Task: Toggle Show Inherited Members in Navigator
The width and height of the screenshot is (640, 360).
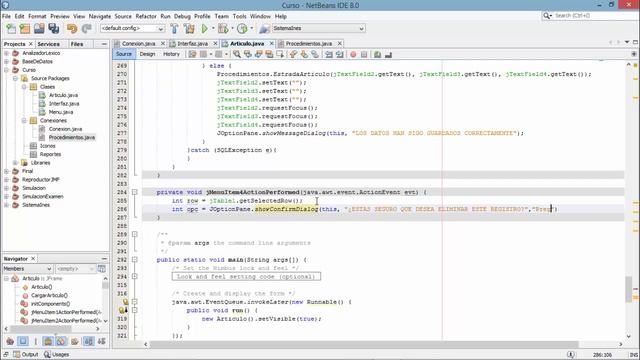Action: (x=10, y=341)
